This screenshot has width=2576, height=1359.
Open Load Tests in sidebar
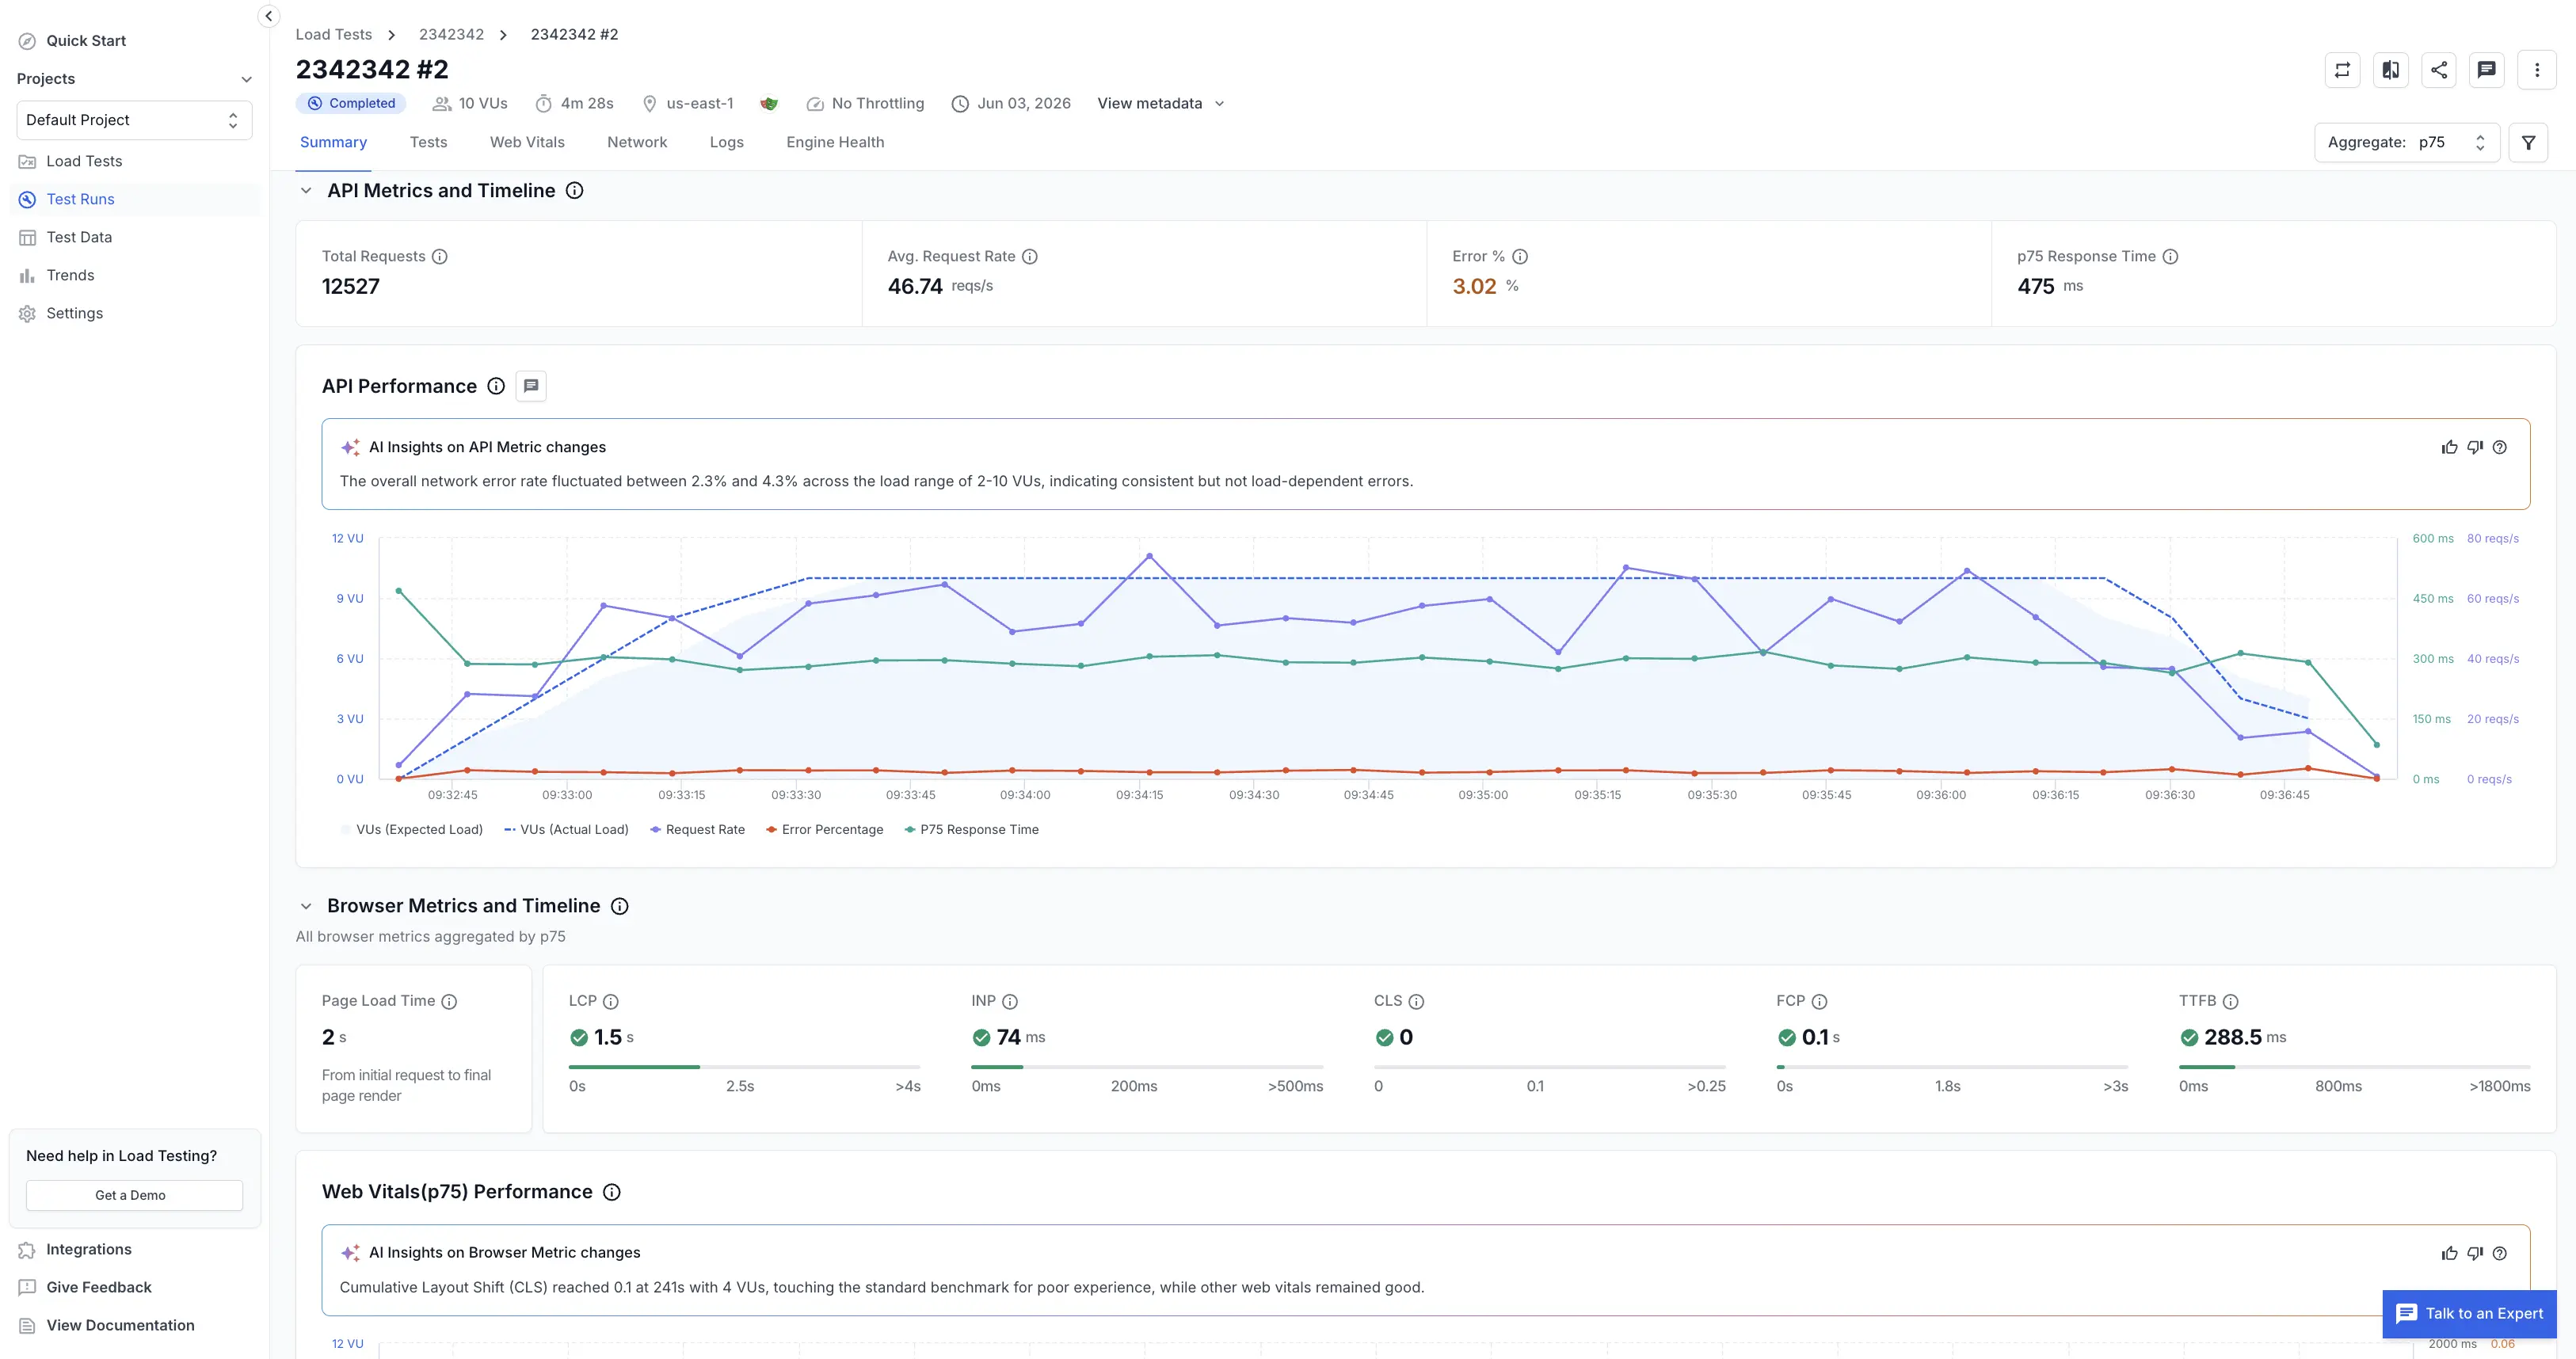coord(134,161)
